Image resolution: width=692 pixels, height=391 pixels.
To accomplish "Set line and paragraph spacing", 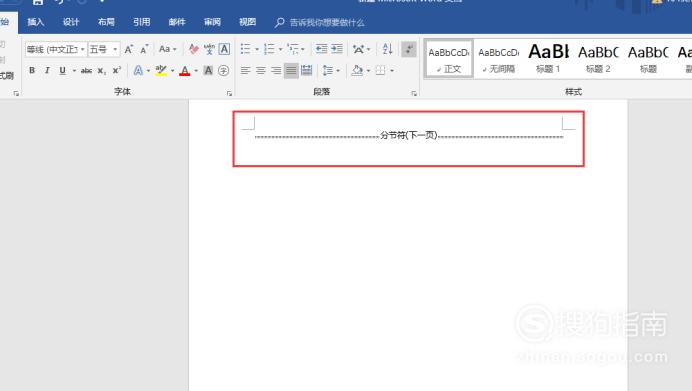I will (x=327, y=71).
